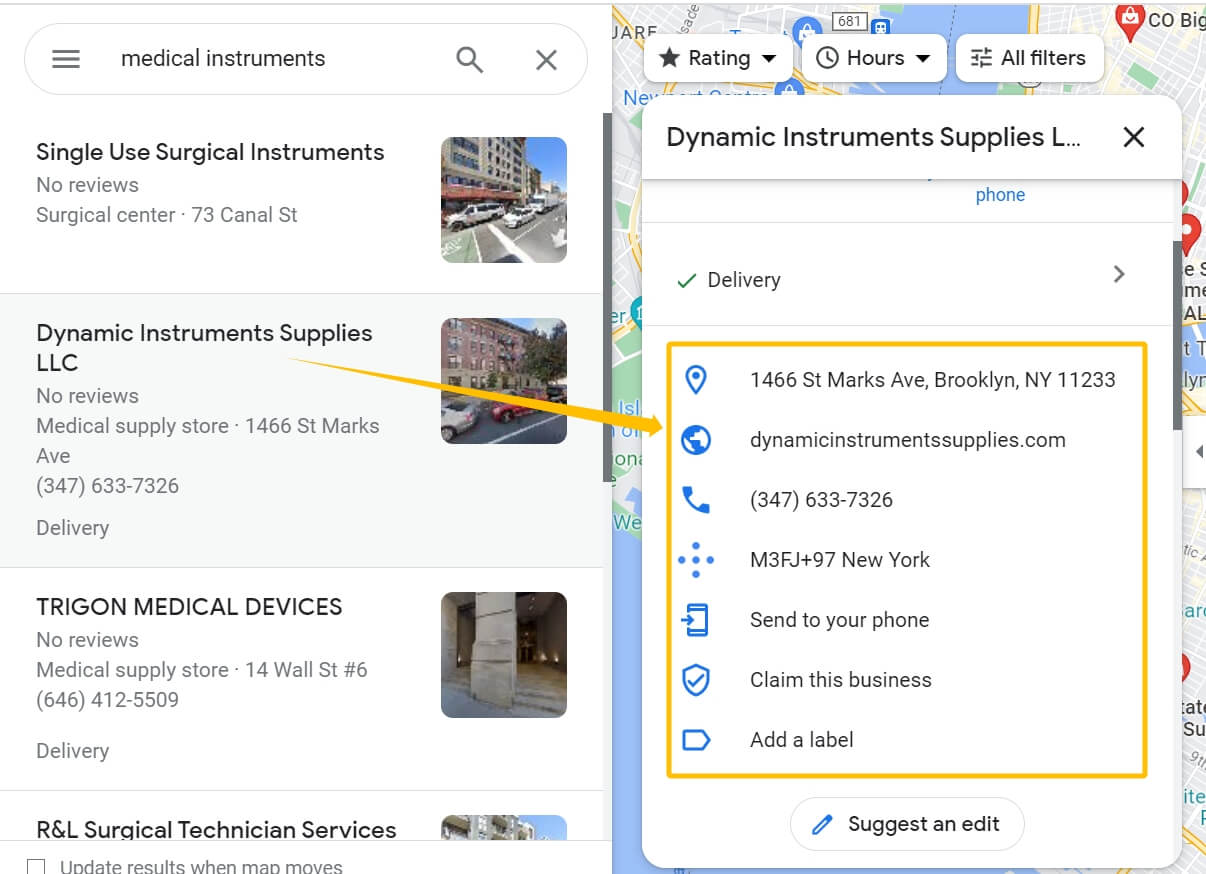Click the Claim this business shield icon
Screen dimensions: 1206x874
pyautogui.click(x=695, y=680)
